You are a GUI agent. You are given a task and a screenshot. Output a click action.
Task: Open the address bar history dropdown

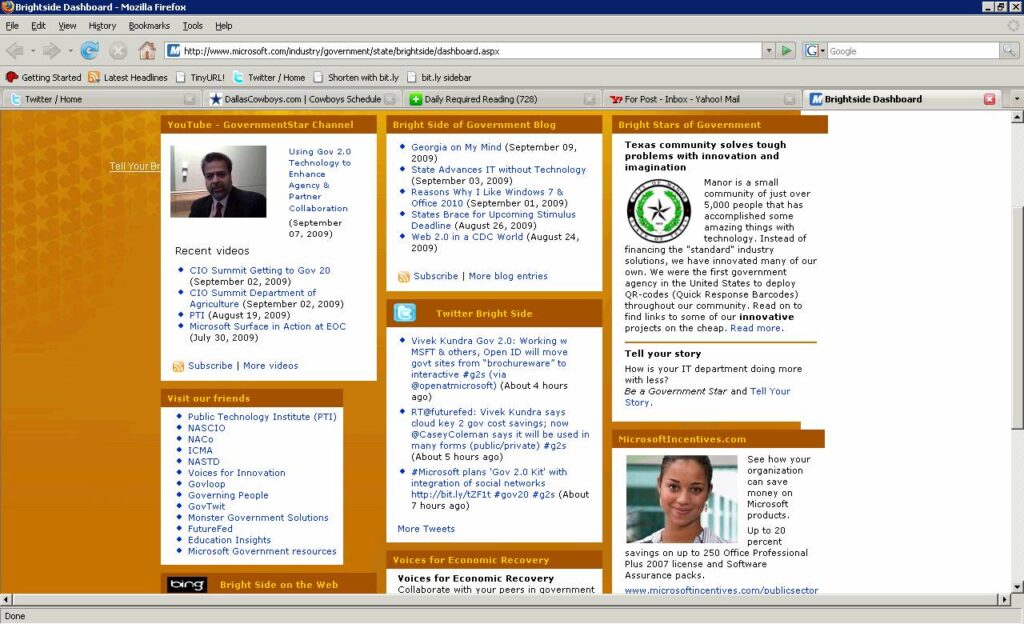768,50
